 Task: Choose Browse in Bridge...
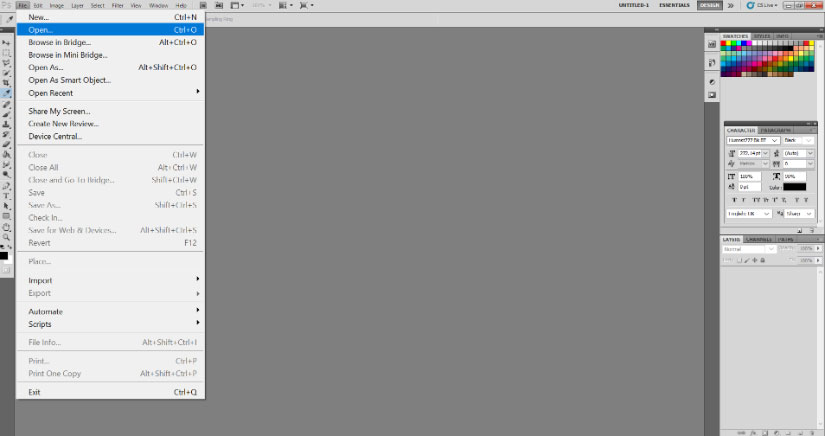point(110,42)
